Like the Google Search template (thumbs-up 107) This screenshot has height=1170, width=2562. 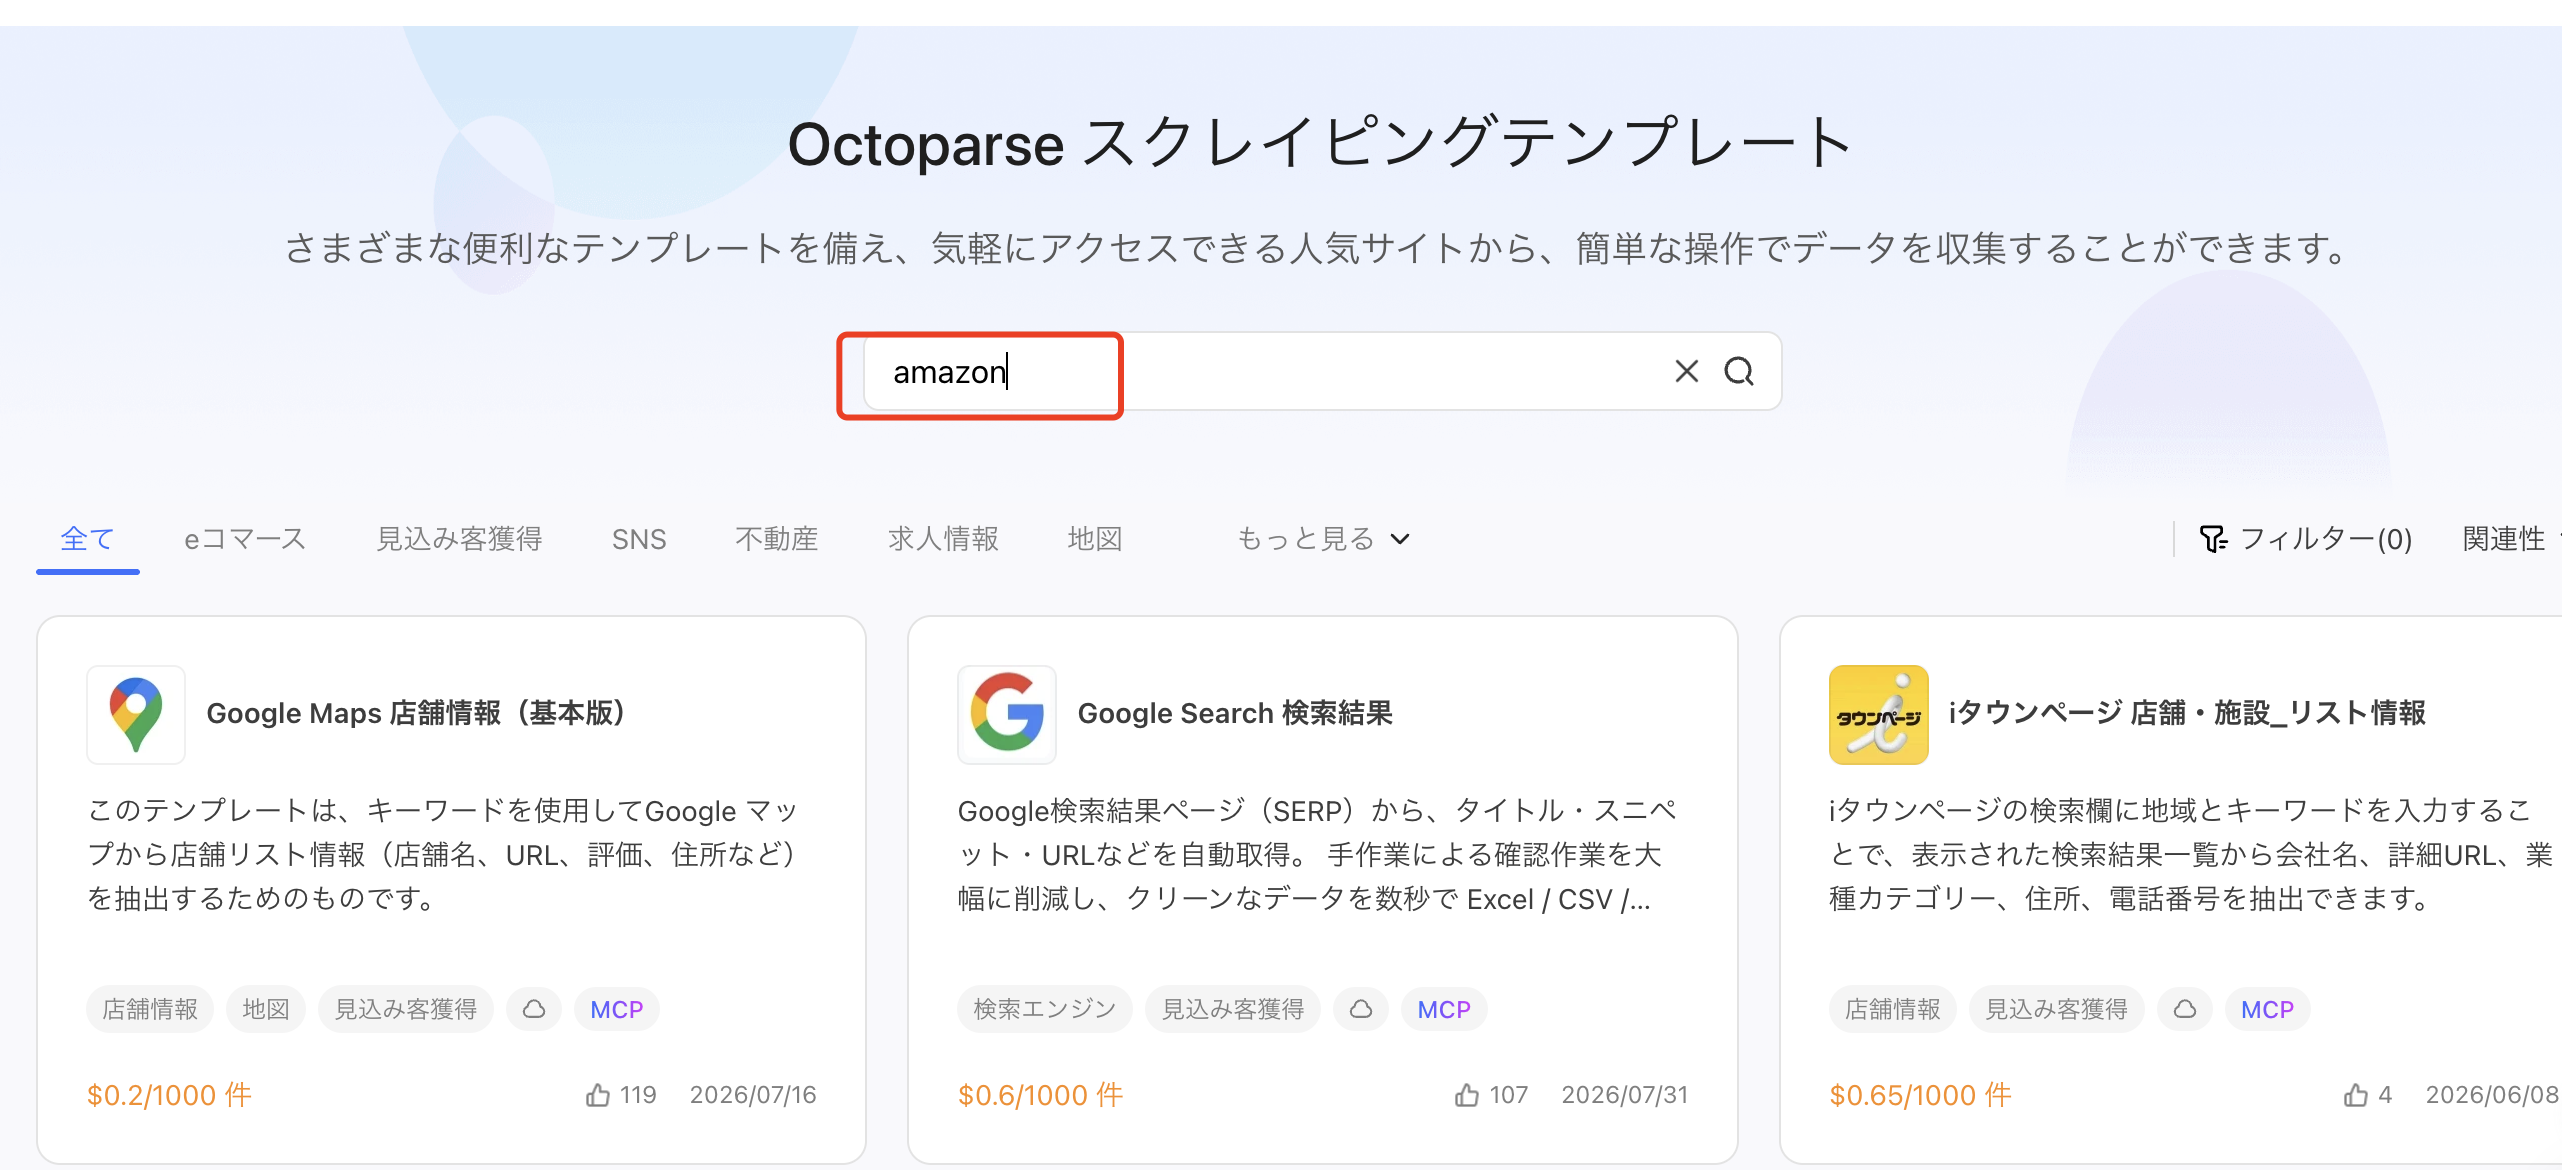[x=1467, y=1095]
